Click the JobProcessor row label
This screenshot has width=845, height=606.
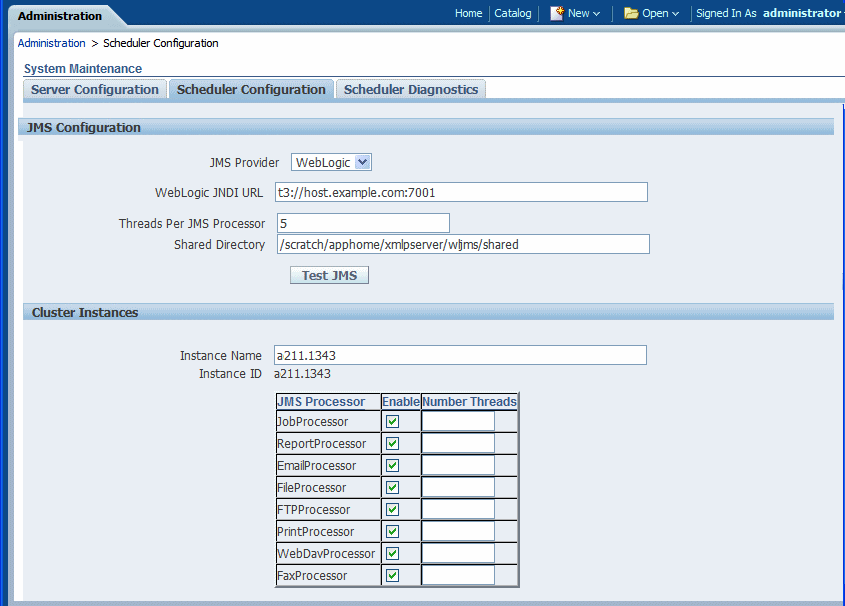[312, 422]
